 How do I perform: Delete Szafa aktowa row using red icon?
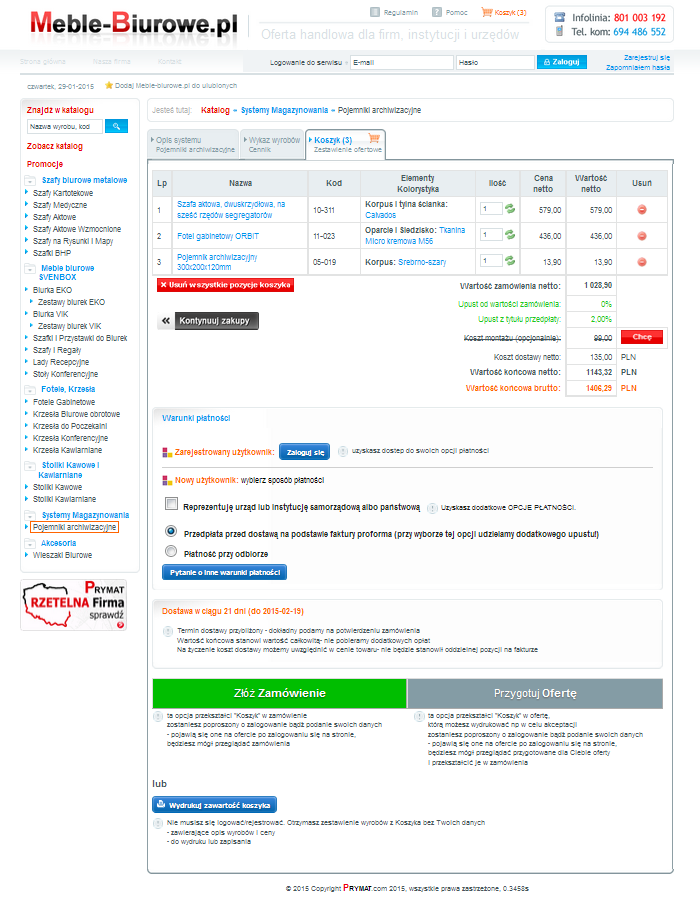[x=641, y=210]
